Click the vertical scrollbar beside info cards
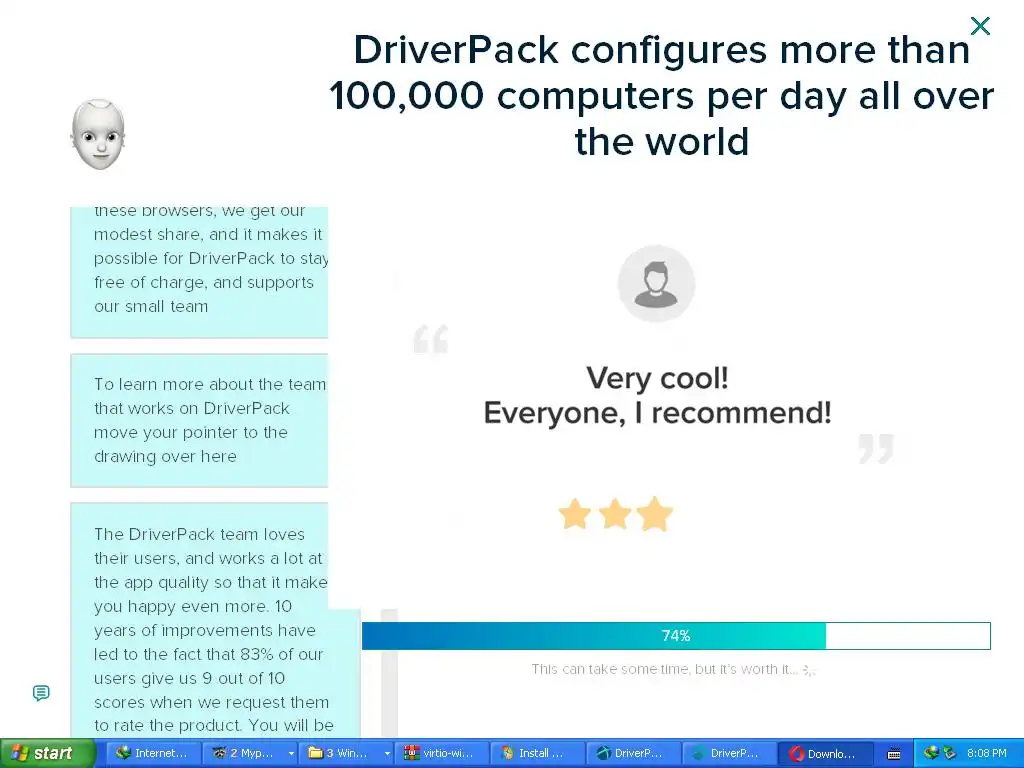Image resolution: width=1024 pixels, height=768 pixels. [389, 673]
